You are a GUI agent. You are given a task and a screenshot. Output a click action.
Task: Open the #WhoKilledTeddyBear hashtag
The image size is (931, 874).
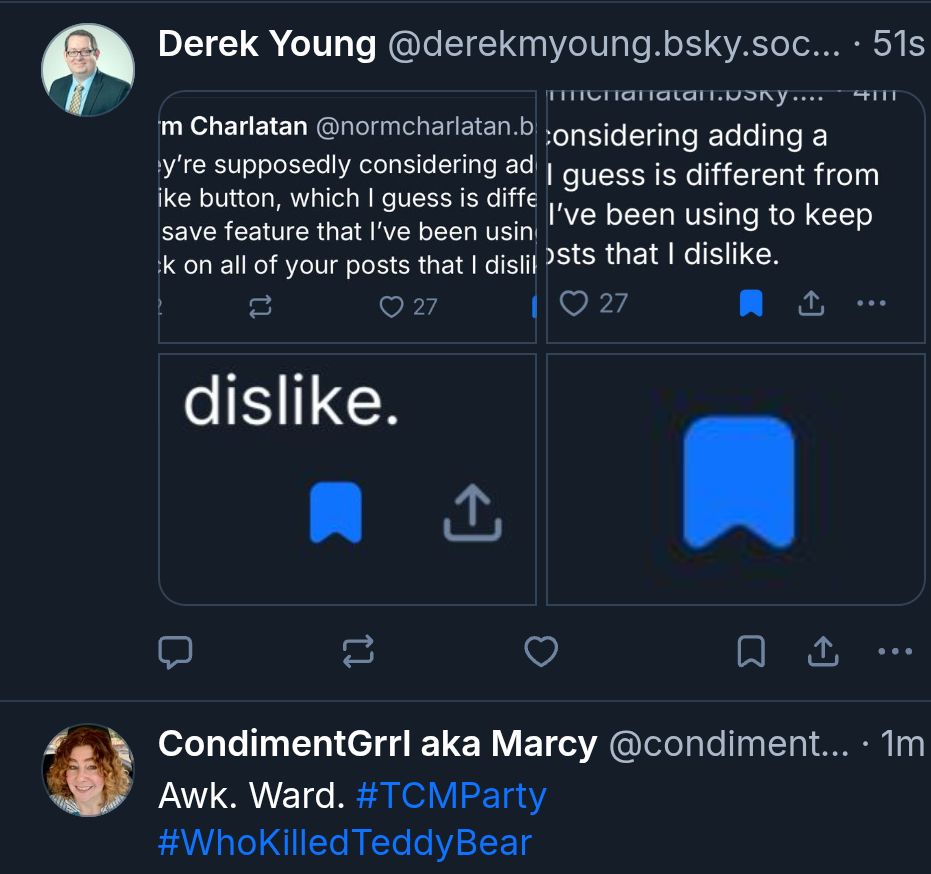[345, 843]
